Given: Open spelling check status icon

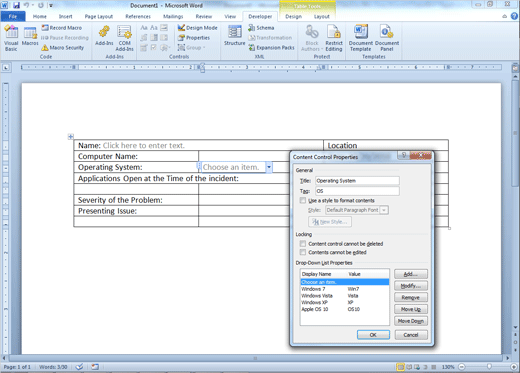Looking at the screenshot, I should coord(79,367).
